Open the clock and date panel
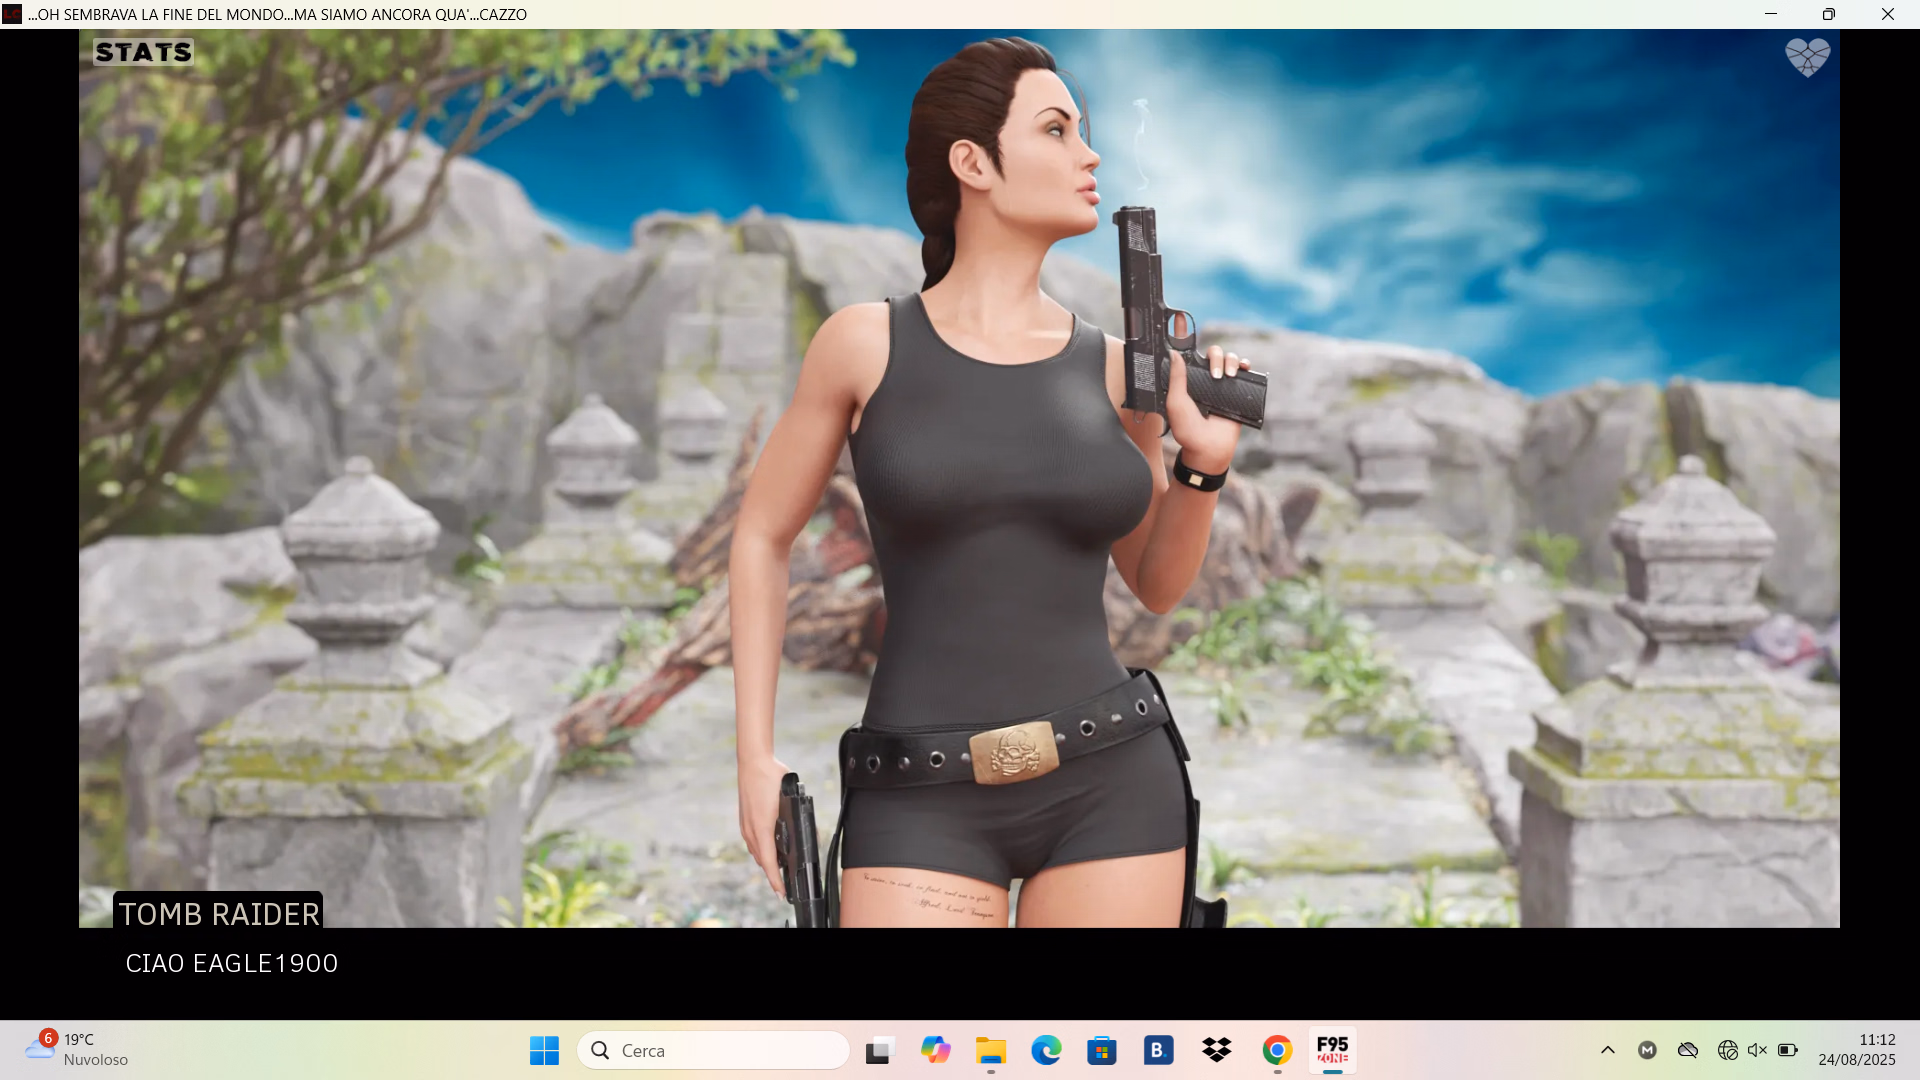The width and height of the screenshot is (1920, 1080). click(x=1856, y=1050)
